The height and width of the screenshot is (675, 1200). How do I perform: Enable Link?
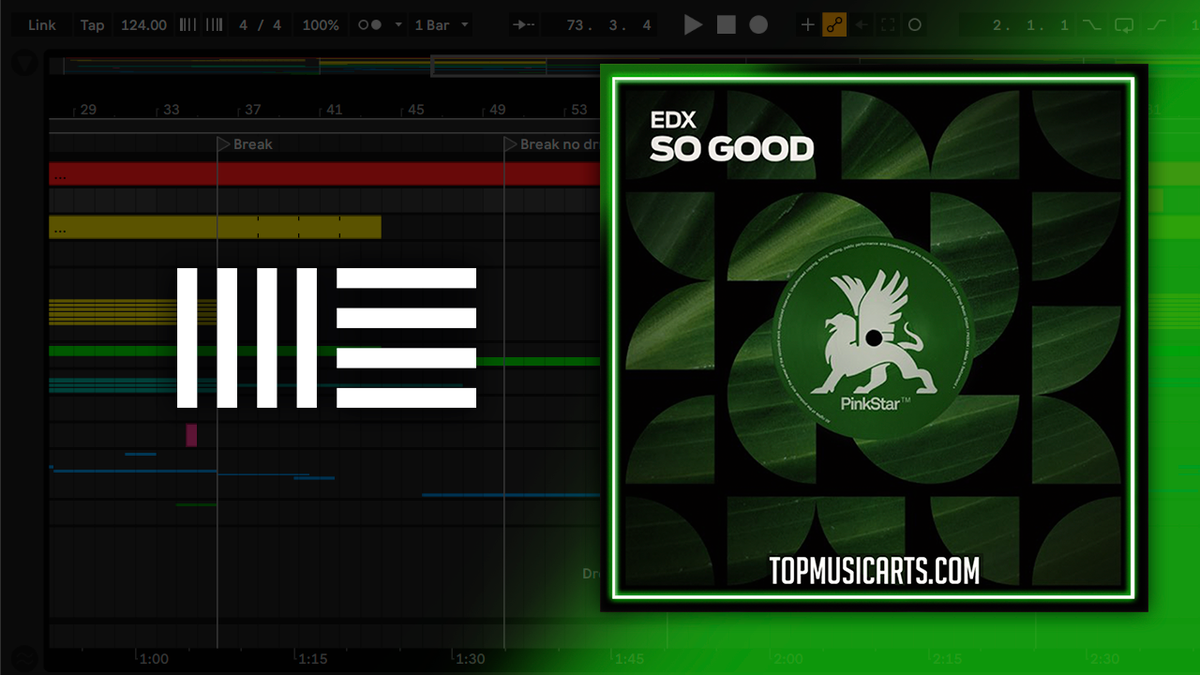(x=40, y=24)
